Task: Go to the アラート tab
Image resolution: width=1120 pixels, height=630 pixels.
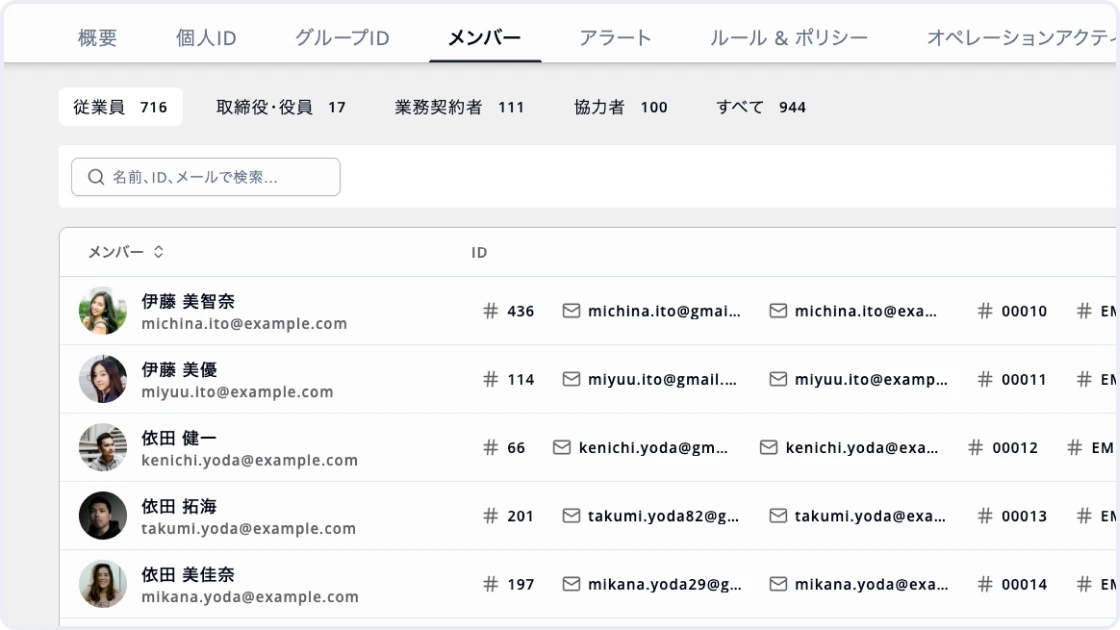Action: 615,38
